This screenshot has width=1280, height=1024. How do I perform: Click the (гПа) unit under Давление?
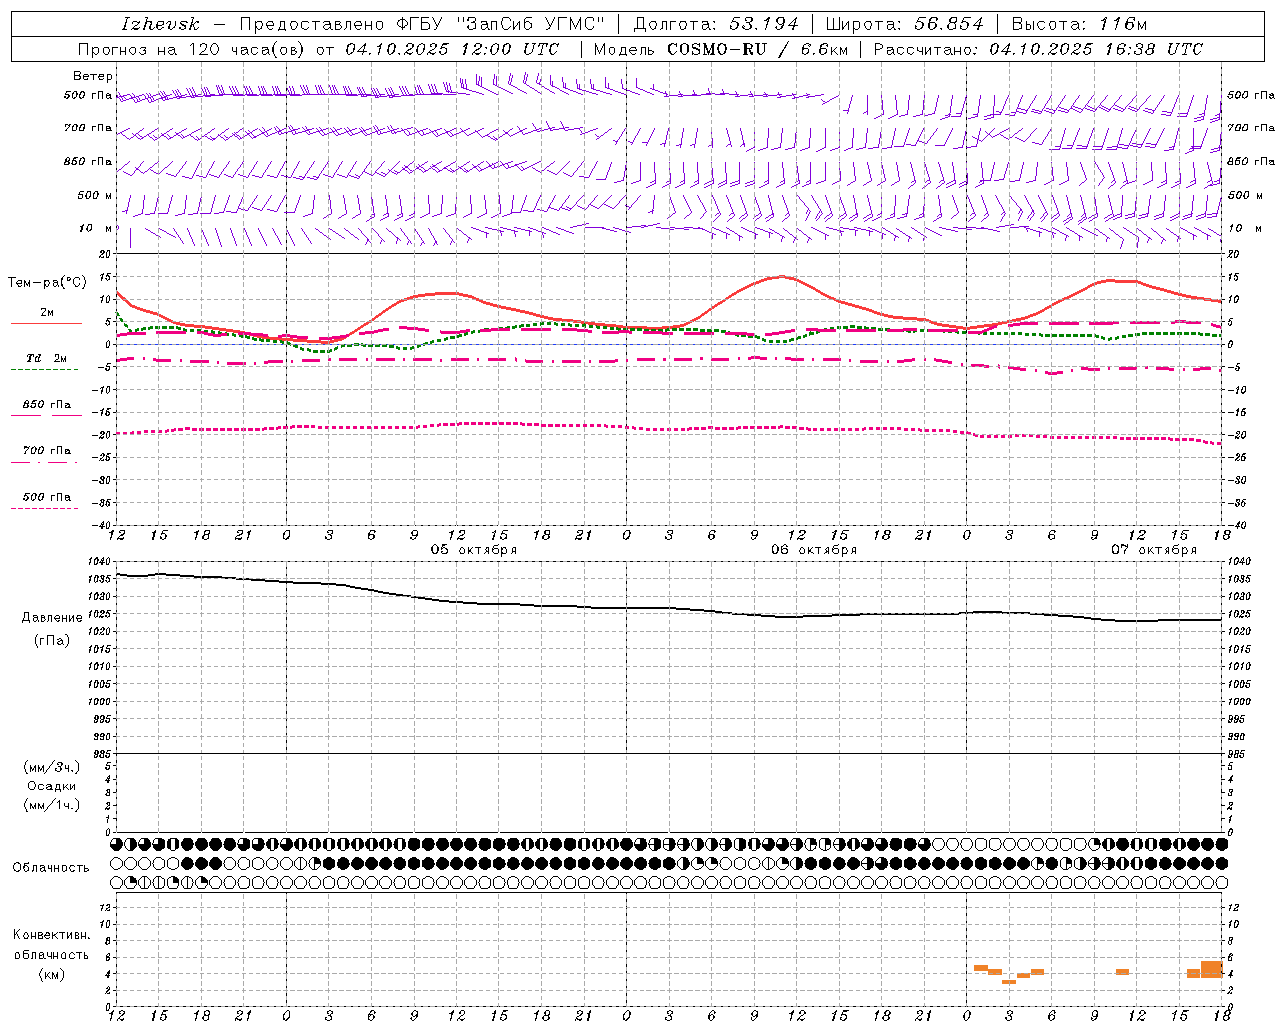[x=51, y=641]
